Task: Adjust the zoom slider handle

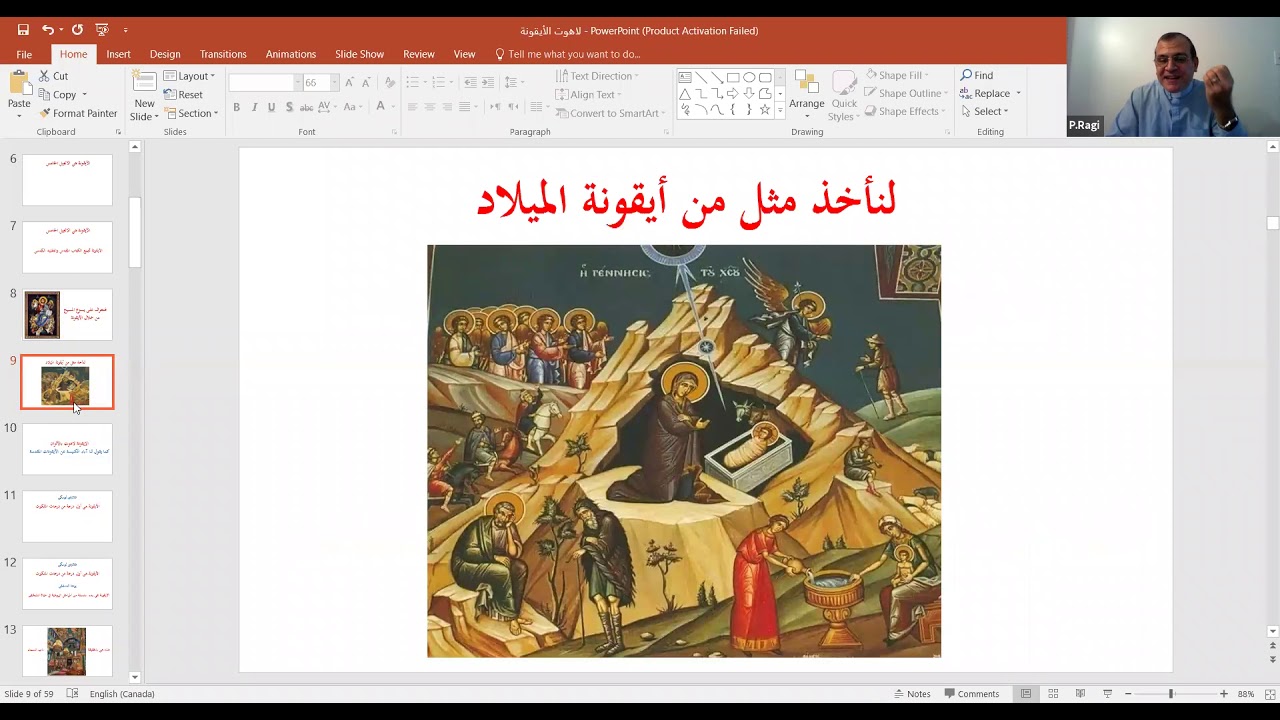Action: [x=1171, y=694]
